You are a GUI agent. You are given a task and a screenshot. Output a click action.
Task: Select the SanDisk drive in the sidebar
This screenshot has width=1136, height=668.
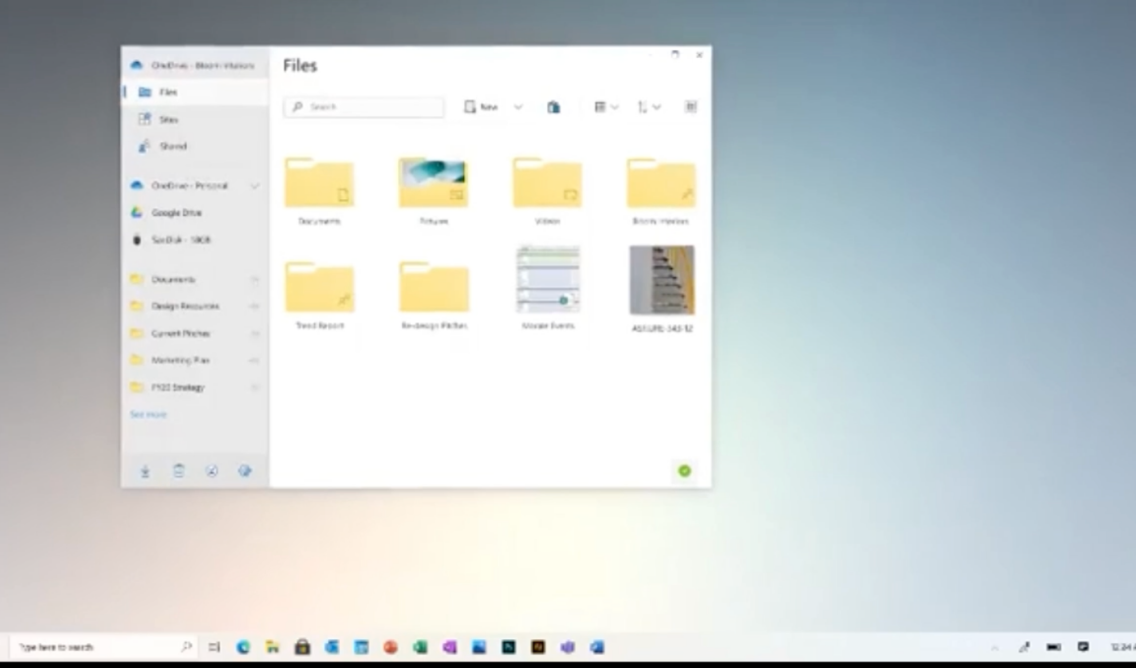(x=180, y=240)
